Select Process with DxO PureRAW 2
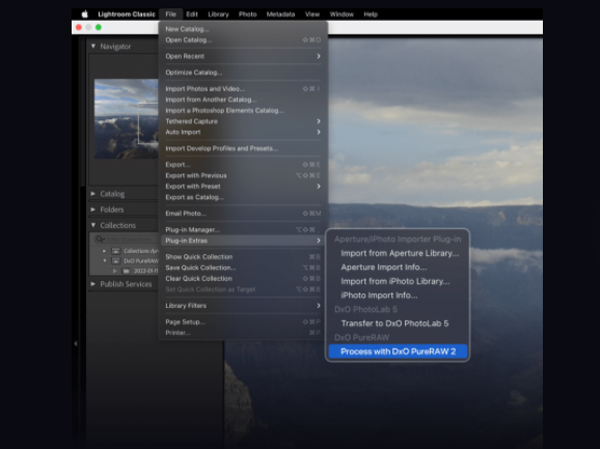Image resolution: width=600 pixels, height=449 pixels. [398, 351]
